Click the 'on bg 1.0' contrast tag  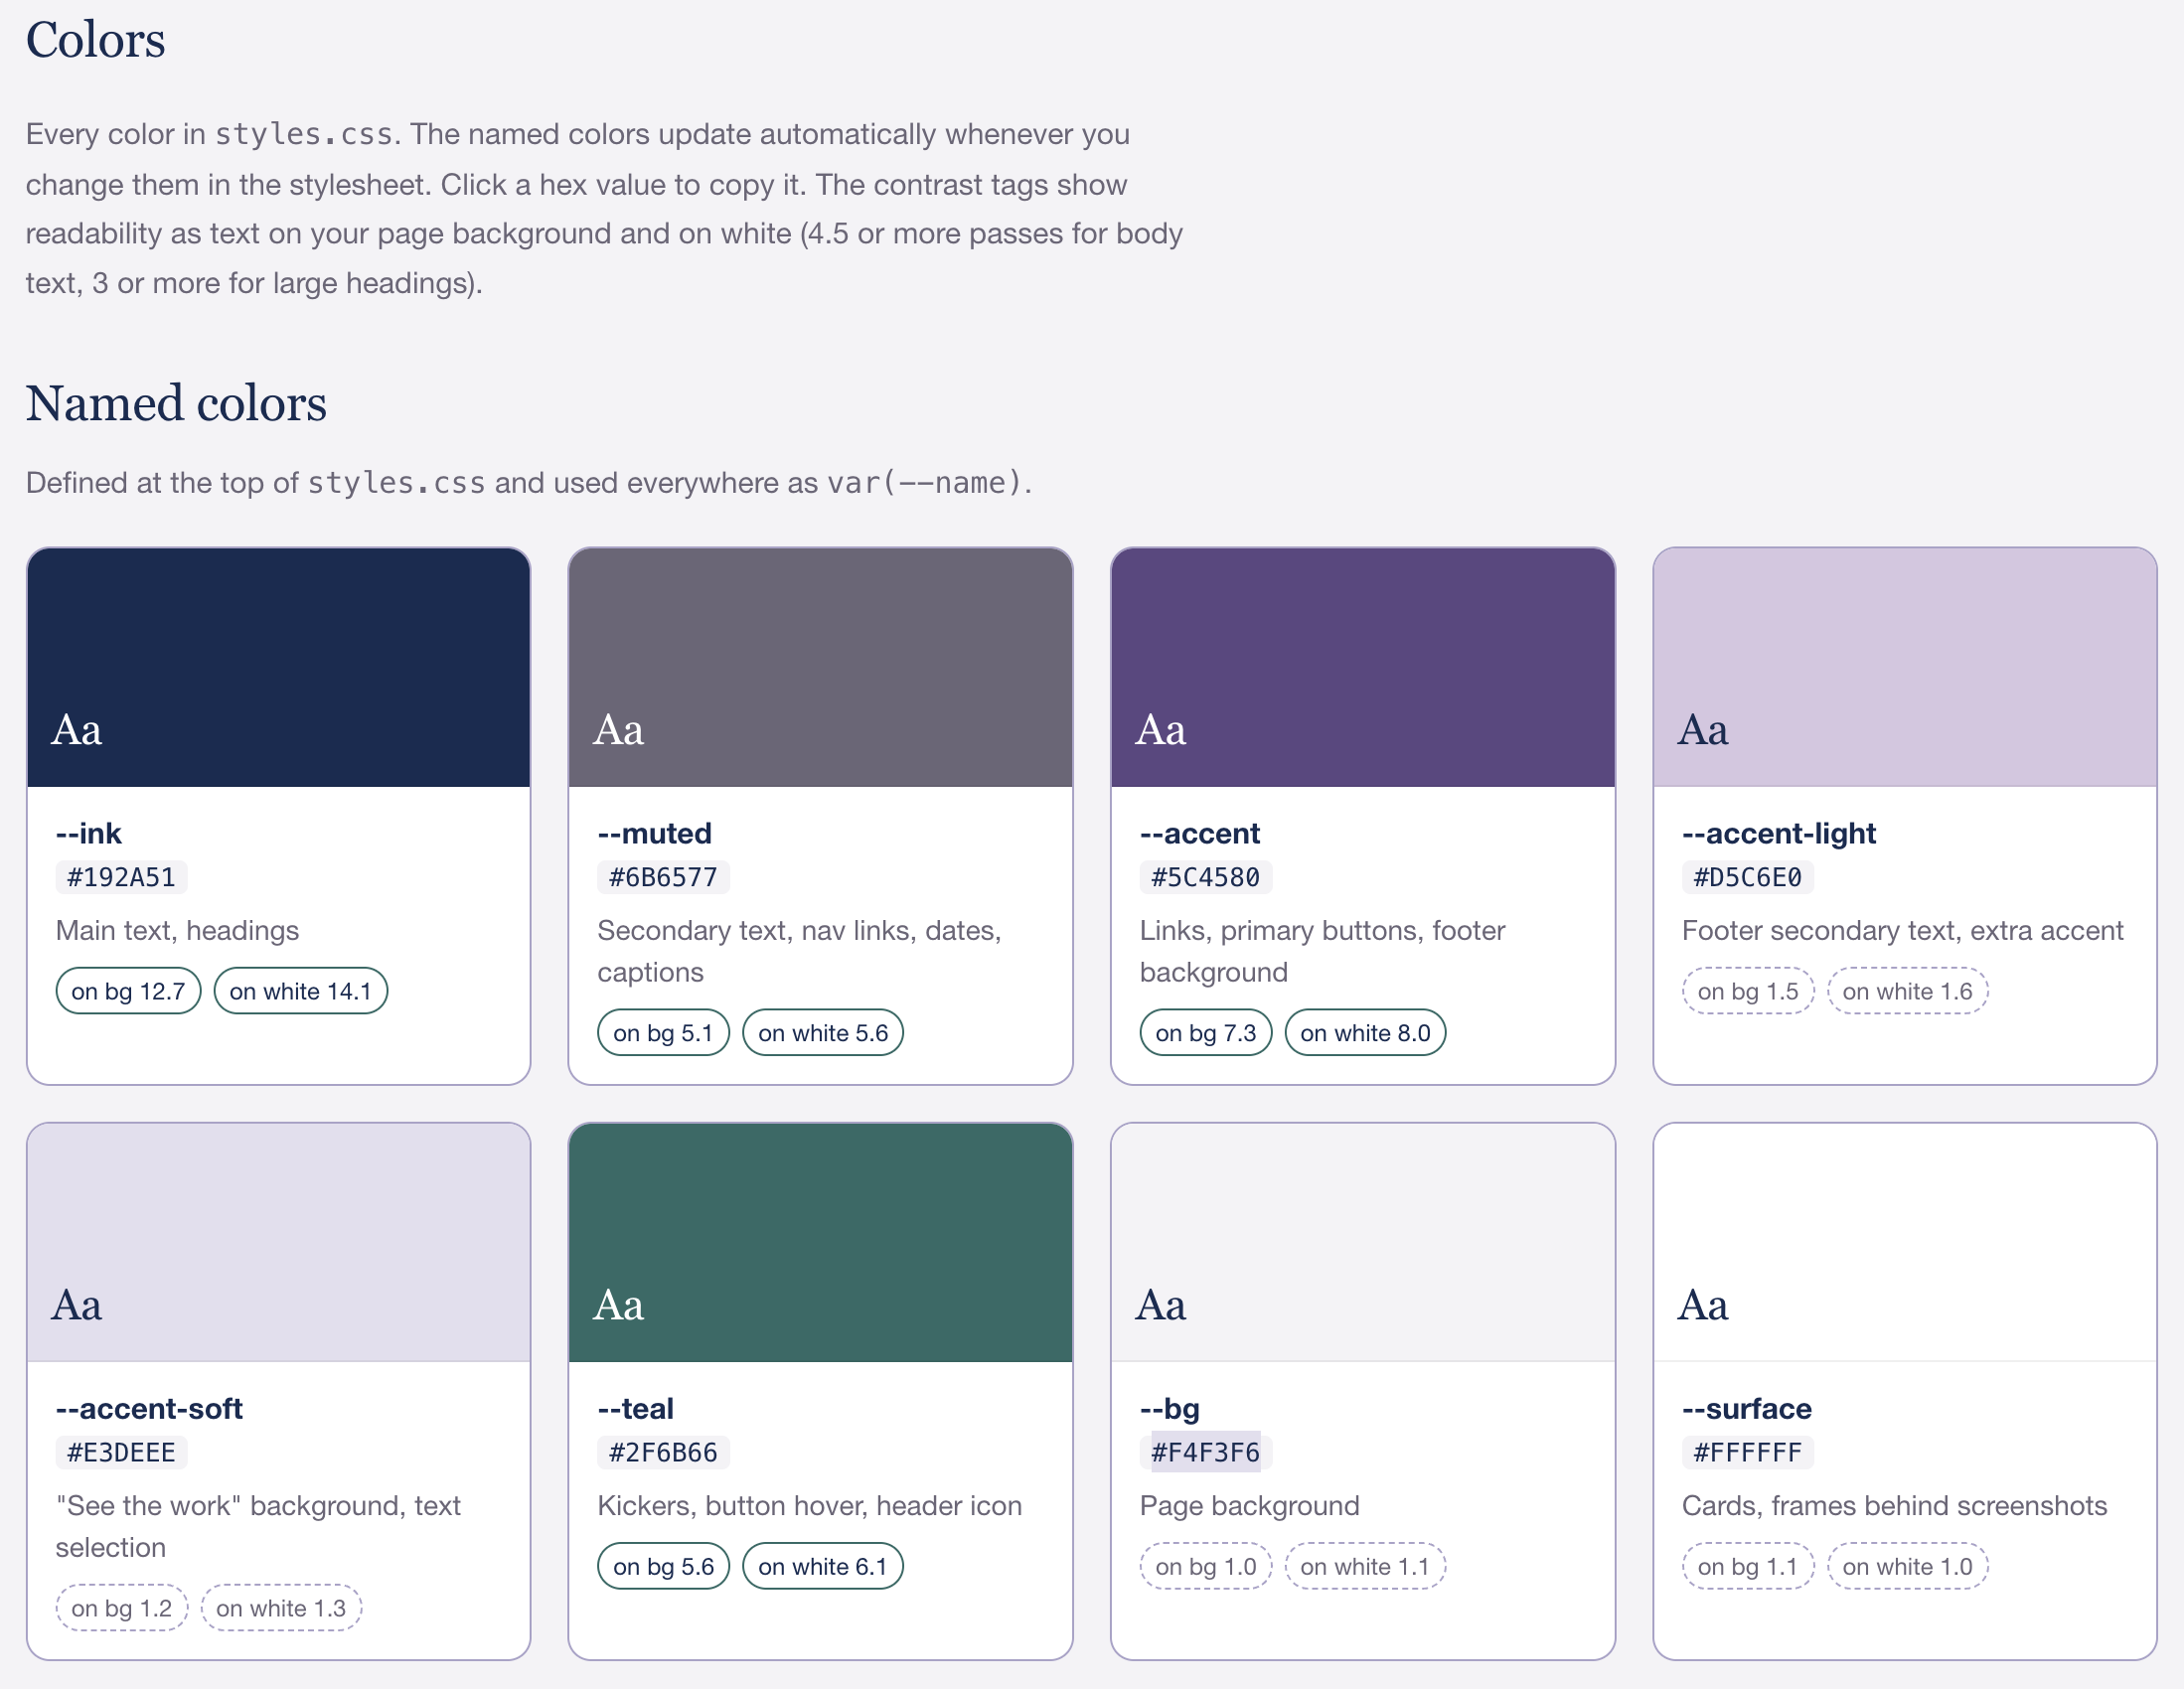coord(1205,1566)
